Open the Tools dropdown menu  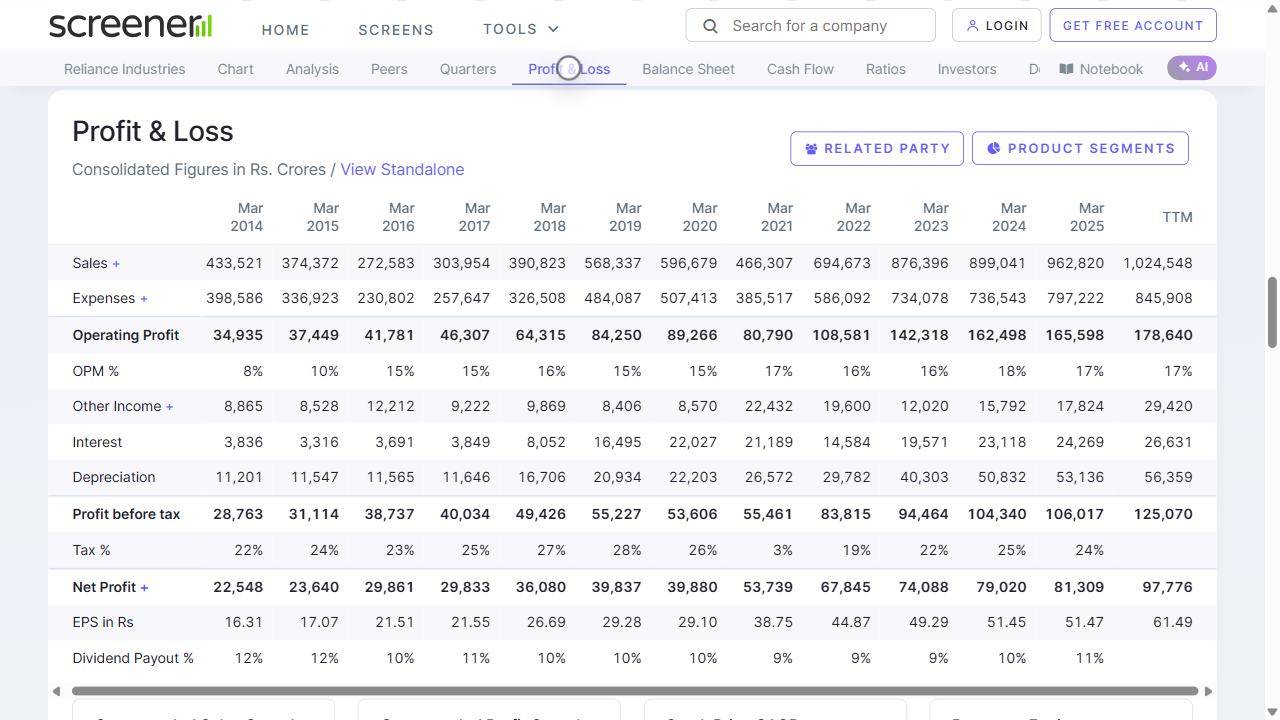click(520, 29)
